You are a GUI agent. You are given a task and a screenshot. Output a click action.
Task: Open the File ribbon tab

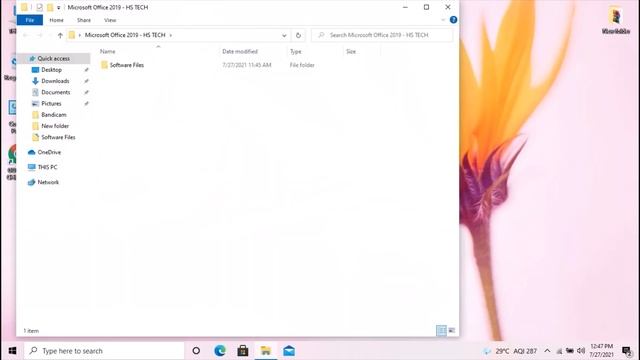(x=30, y=20)
